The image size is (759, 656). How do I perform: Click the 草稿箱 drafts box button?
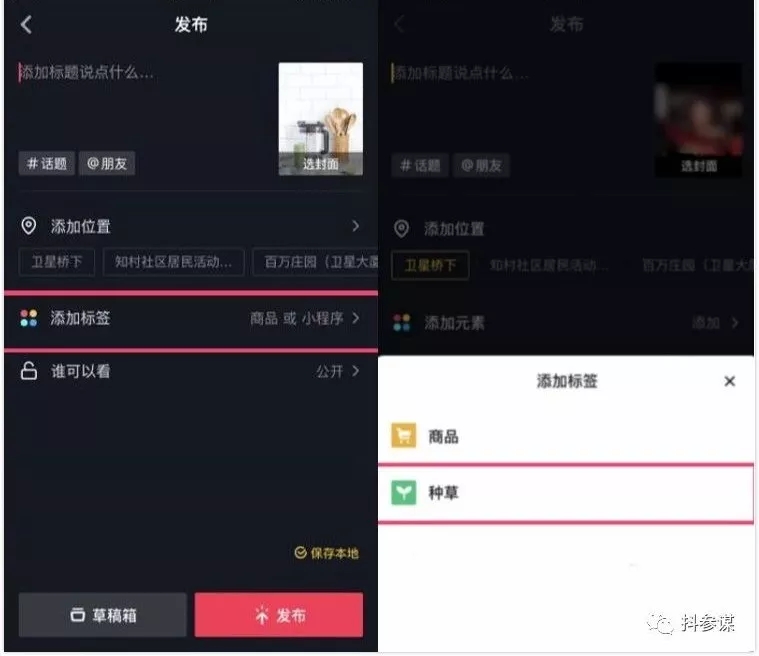103,615
